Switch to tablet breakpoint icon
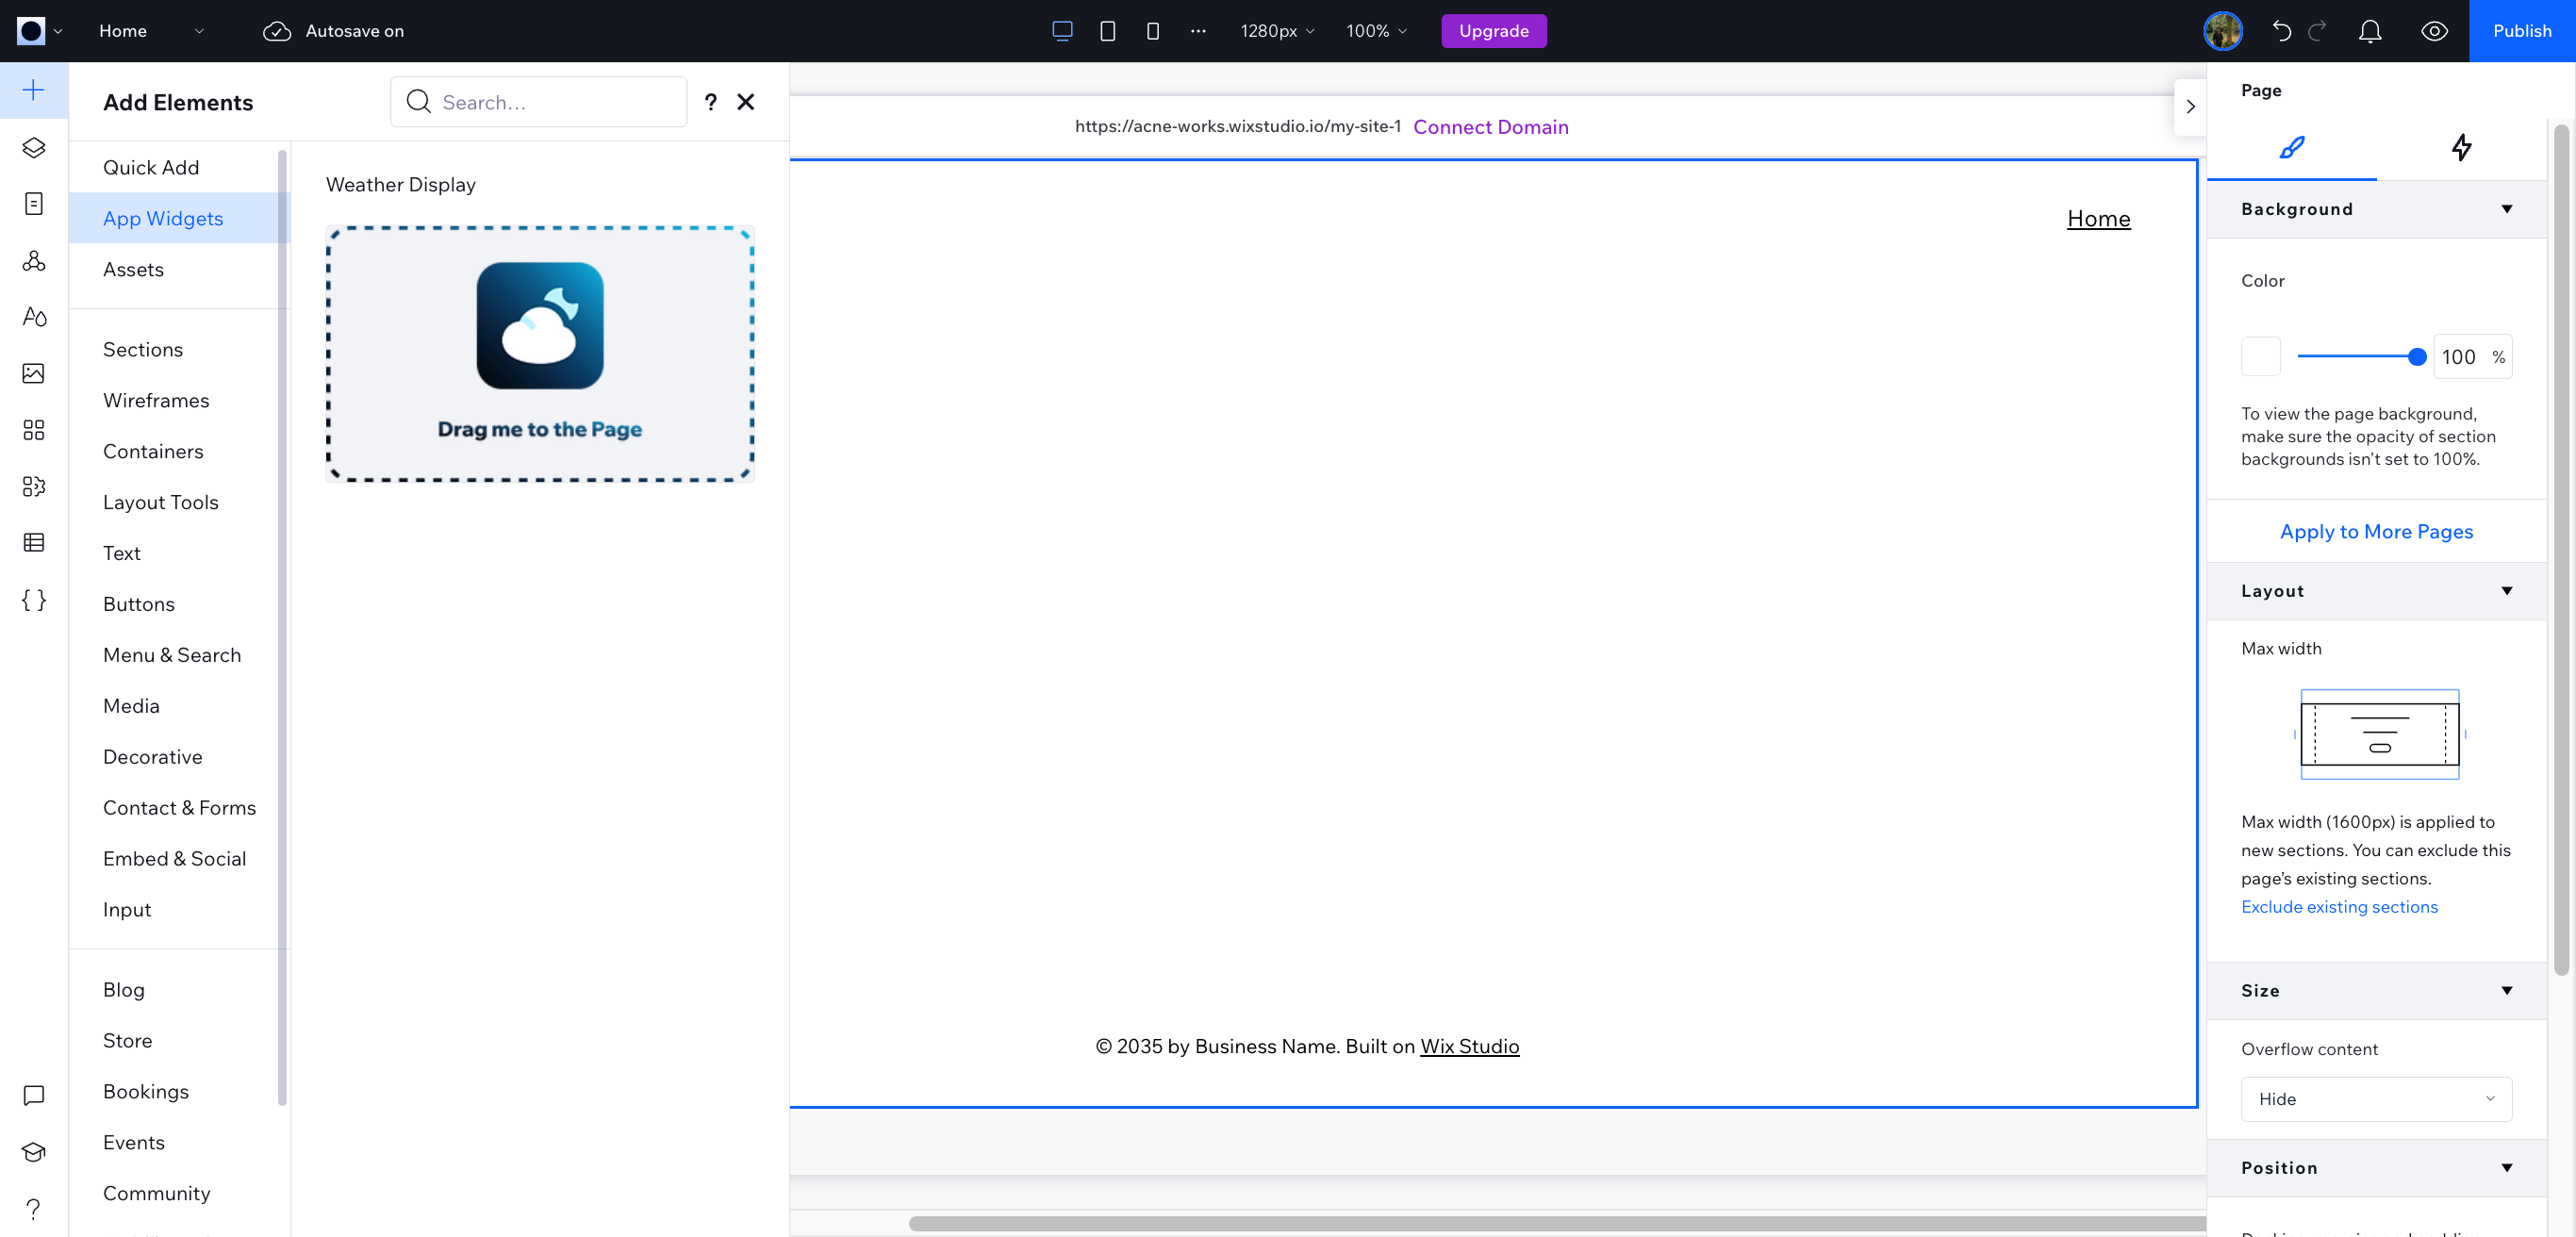 [1107, 31]
